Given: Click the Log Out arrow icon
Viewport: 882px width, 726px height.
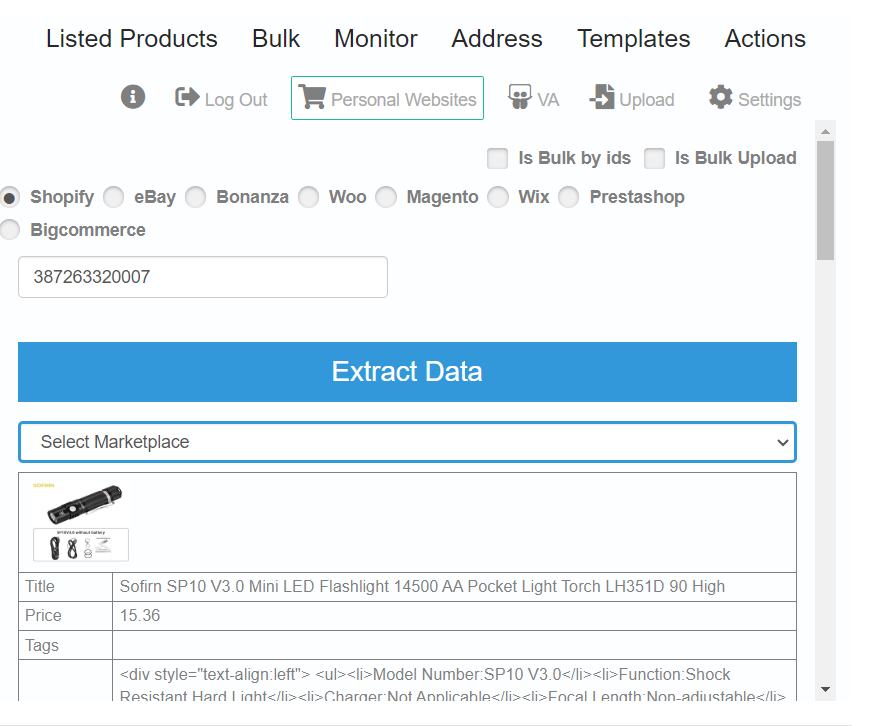Looking at the screenshot, I should tap(187, 97).
